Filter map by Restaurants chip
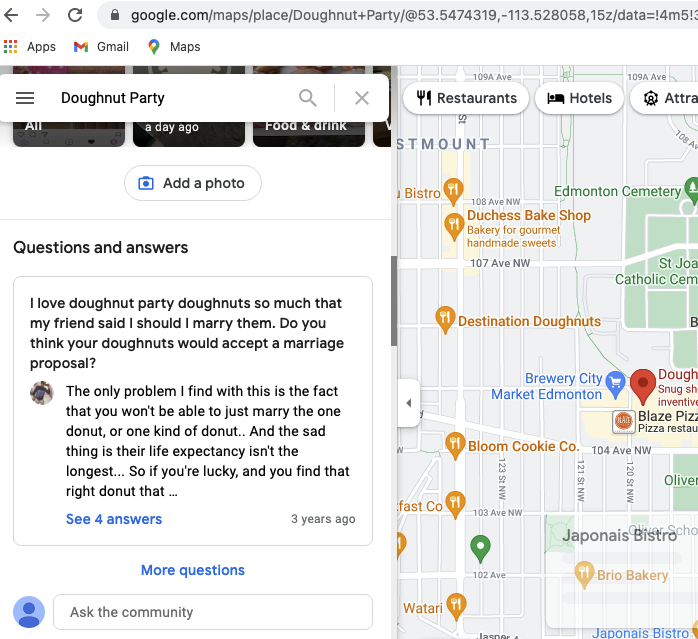 [467, 98]
